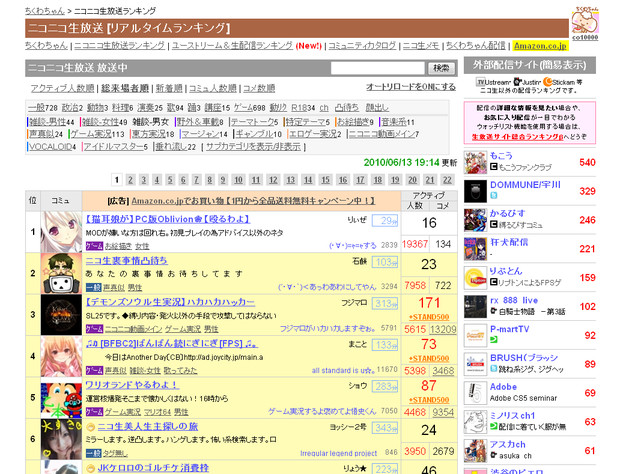Open 【猫耳娘が】PC版Oblivion broadcast title
Image resolution: width=620 pixels, height=474 pixels.
pyautogui.click(x=168, y=219)
